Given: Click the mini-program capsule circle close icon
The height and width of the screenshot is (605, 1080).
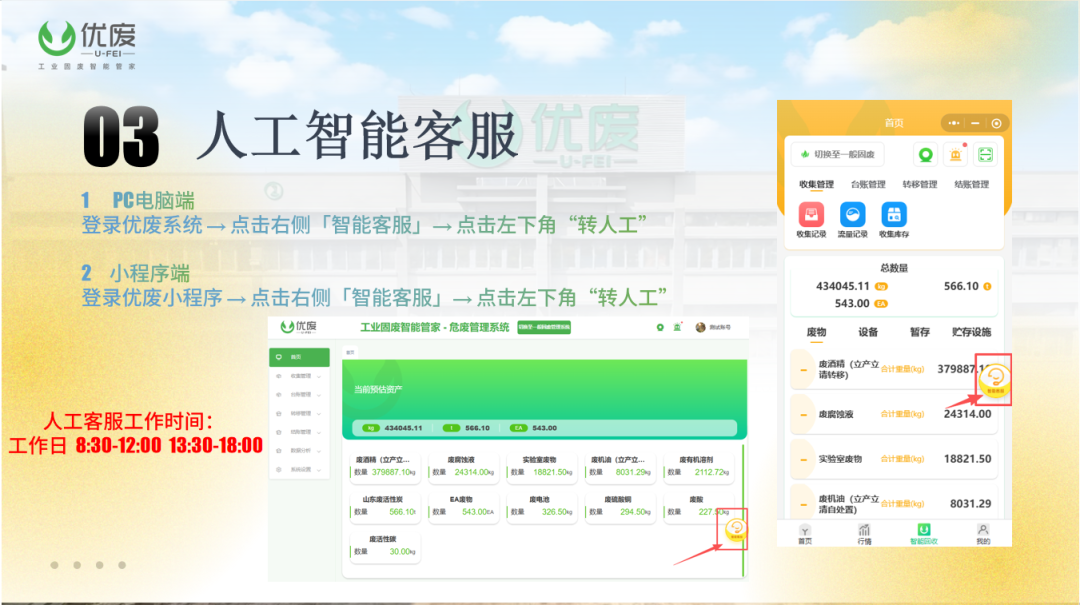Looking at the screenshot, I should tap(996, 123).
